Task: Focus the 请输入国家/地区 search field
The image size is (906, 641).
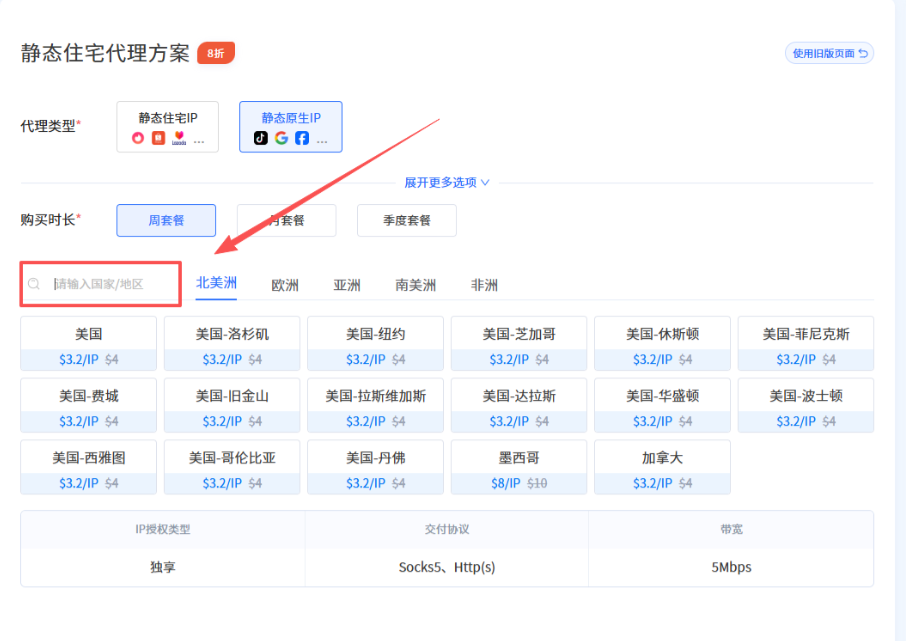Action: coord(101,284)
